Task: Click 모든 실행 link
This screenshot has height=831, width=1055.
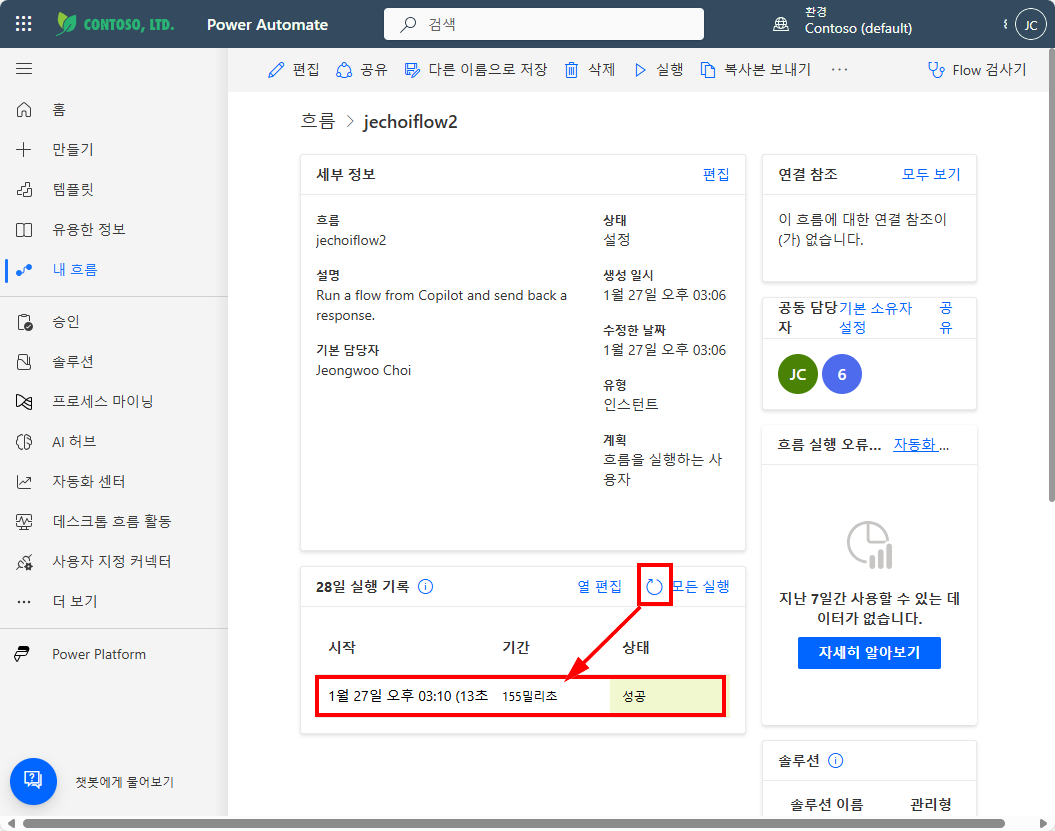Action: tap(701, 587)
